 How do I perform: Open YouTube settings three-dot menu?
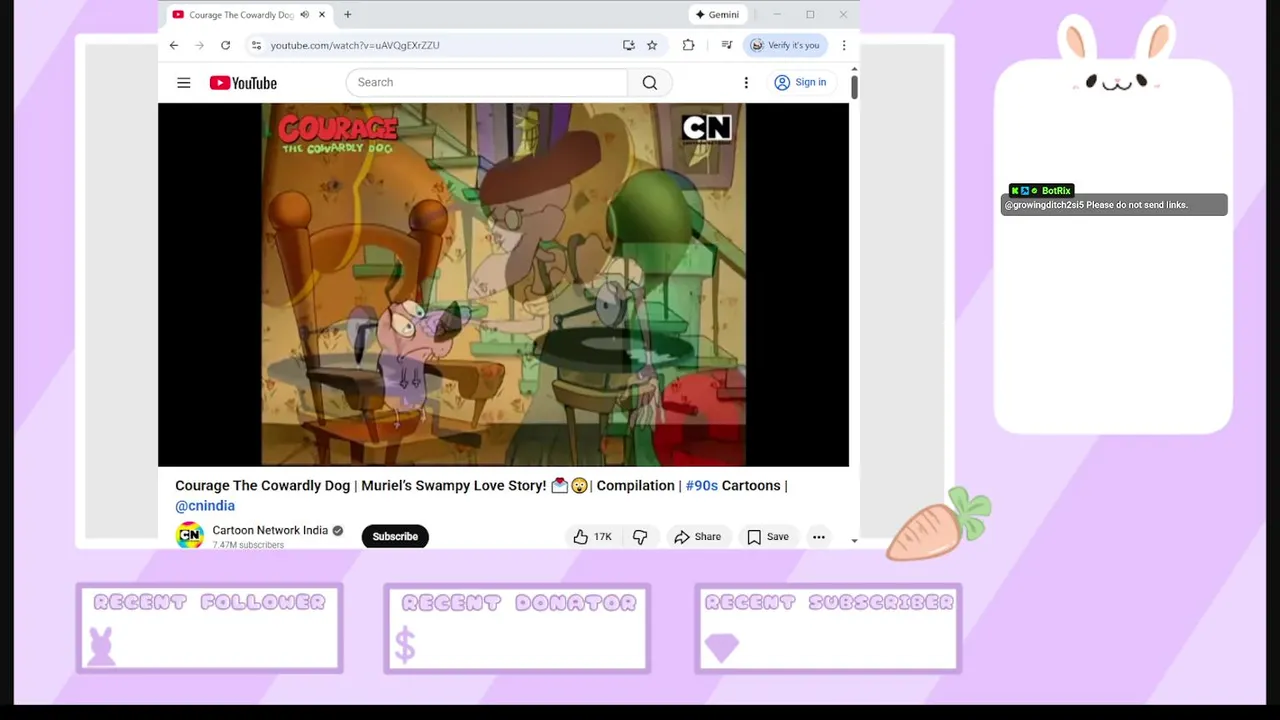[x=746, y=83]
